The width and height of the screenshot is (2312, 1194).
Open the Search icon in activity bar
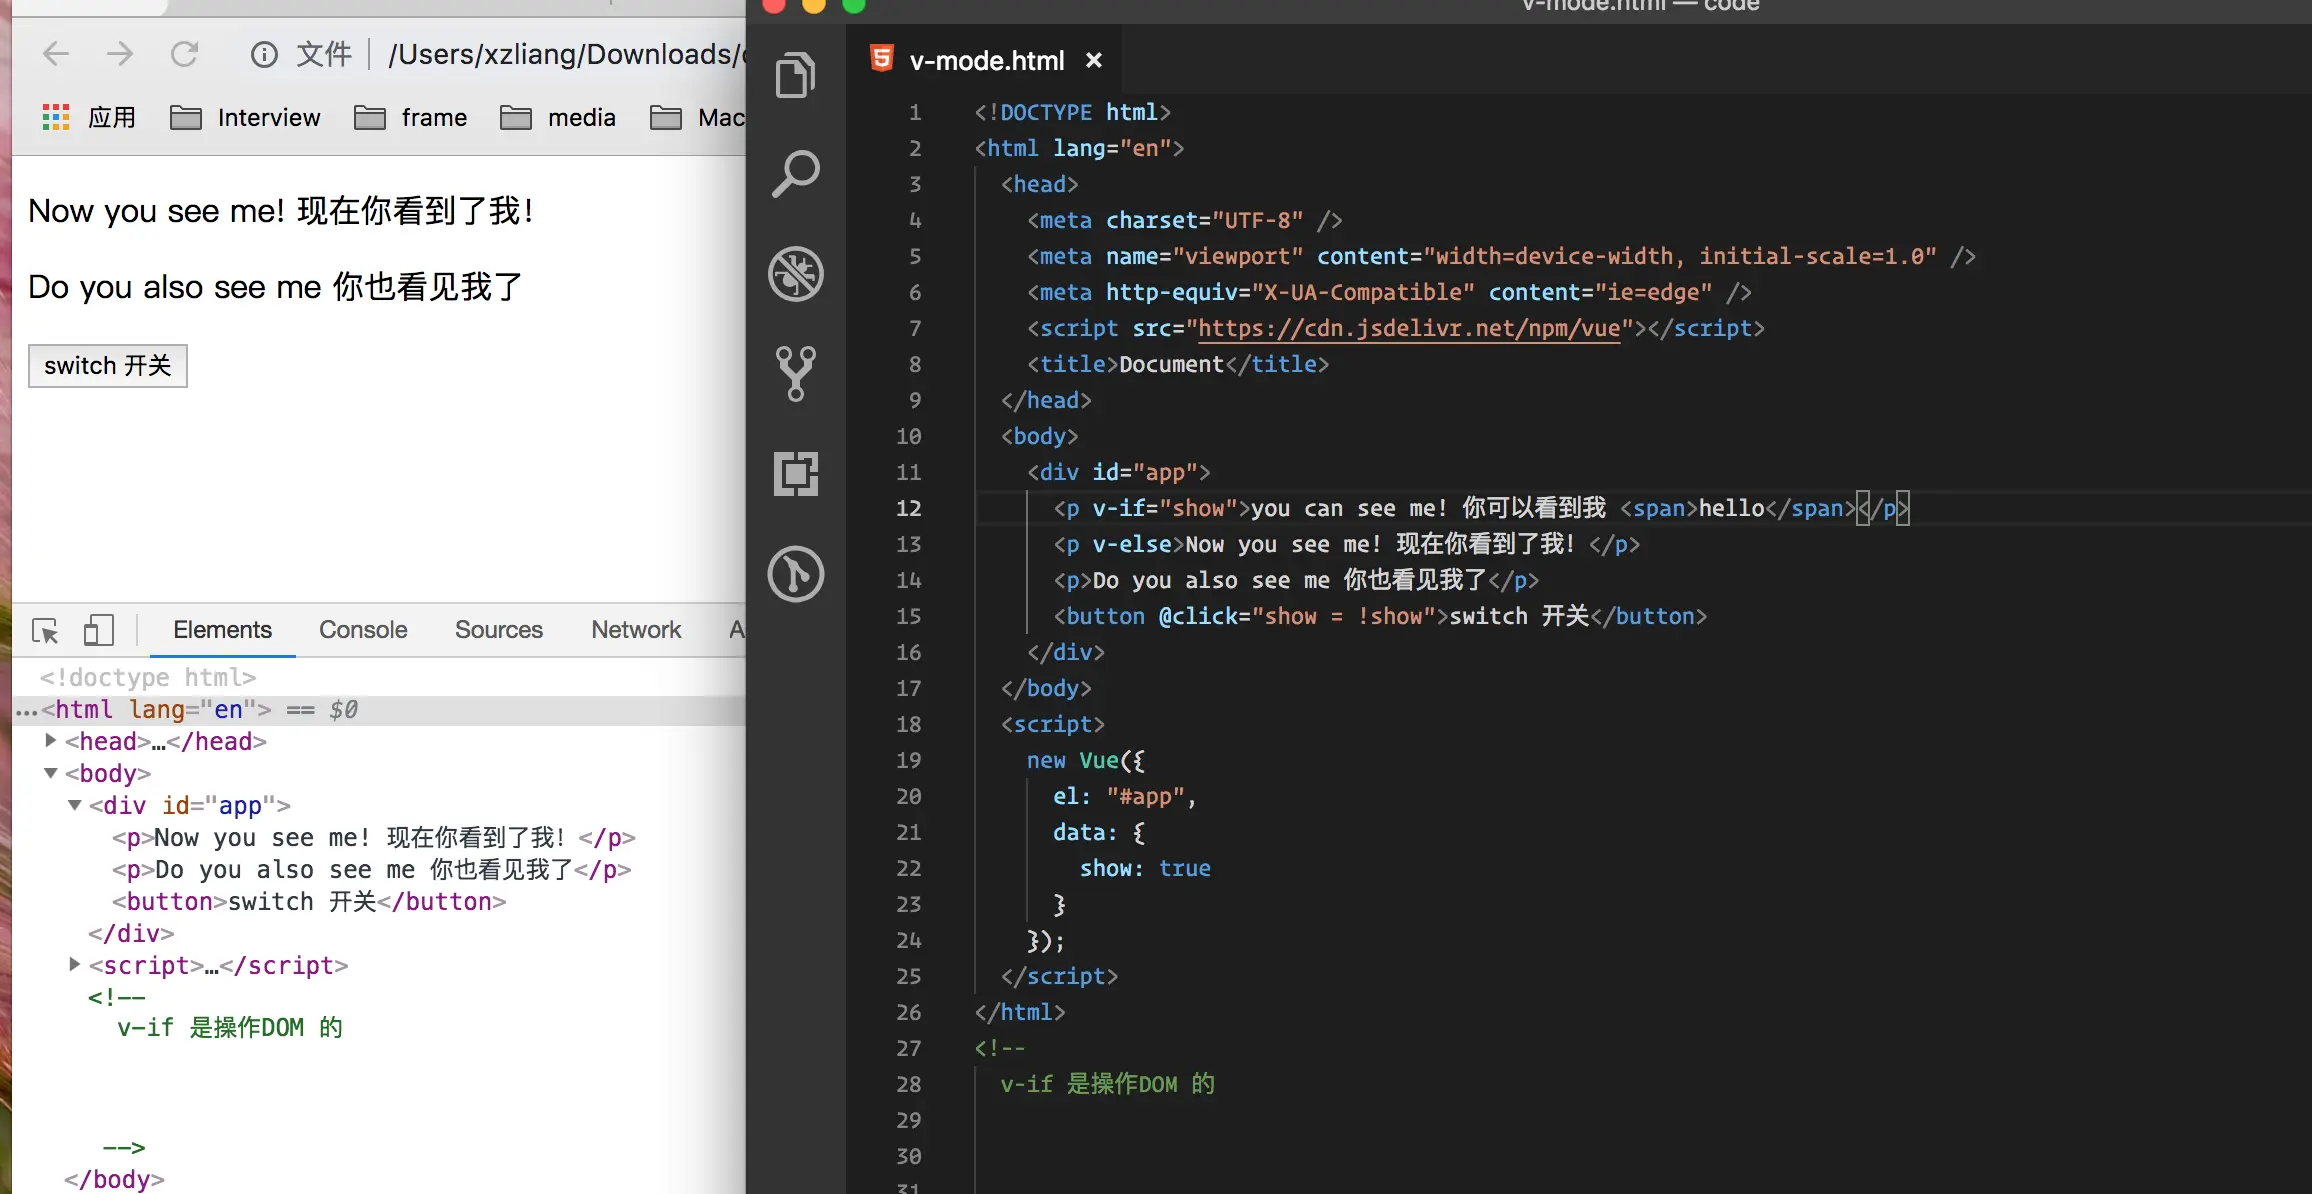(795, 174)
